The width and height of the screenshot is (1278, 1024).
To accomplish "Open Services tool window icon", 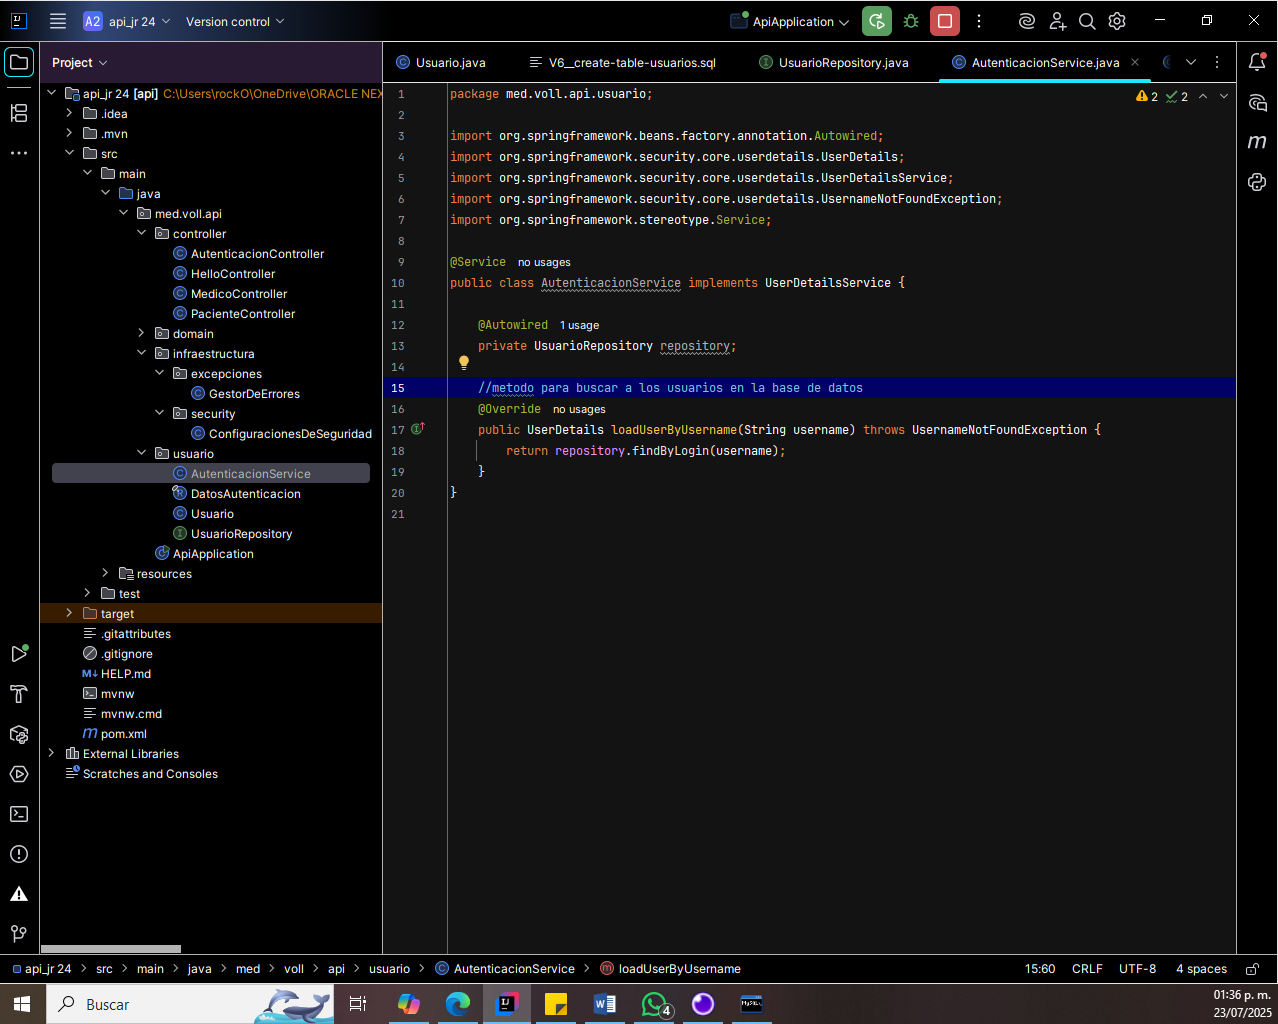I will 19,774.
